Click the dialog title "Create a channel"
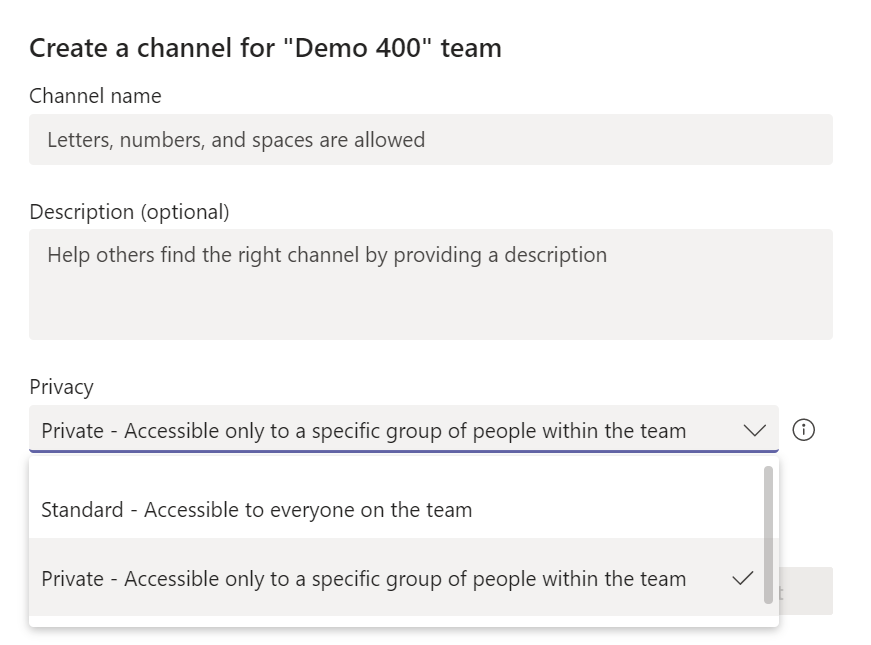 point(266,48)
